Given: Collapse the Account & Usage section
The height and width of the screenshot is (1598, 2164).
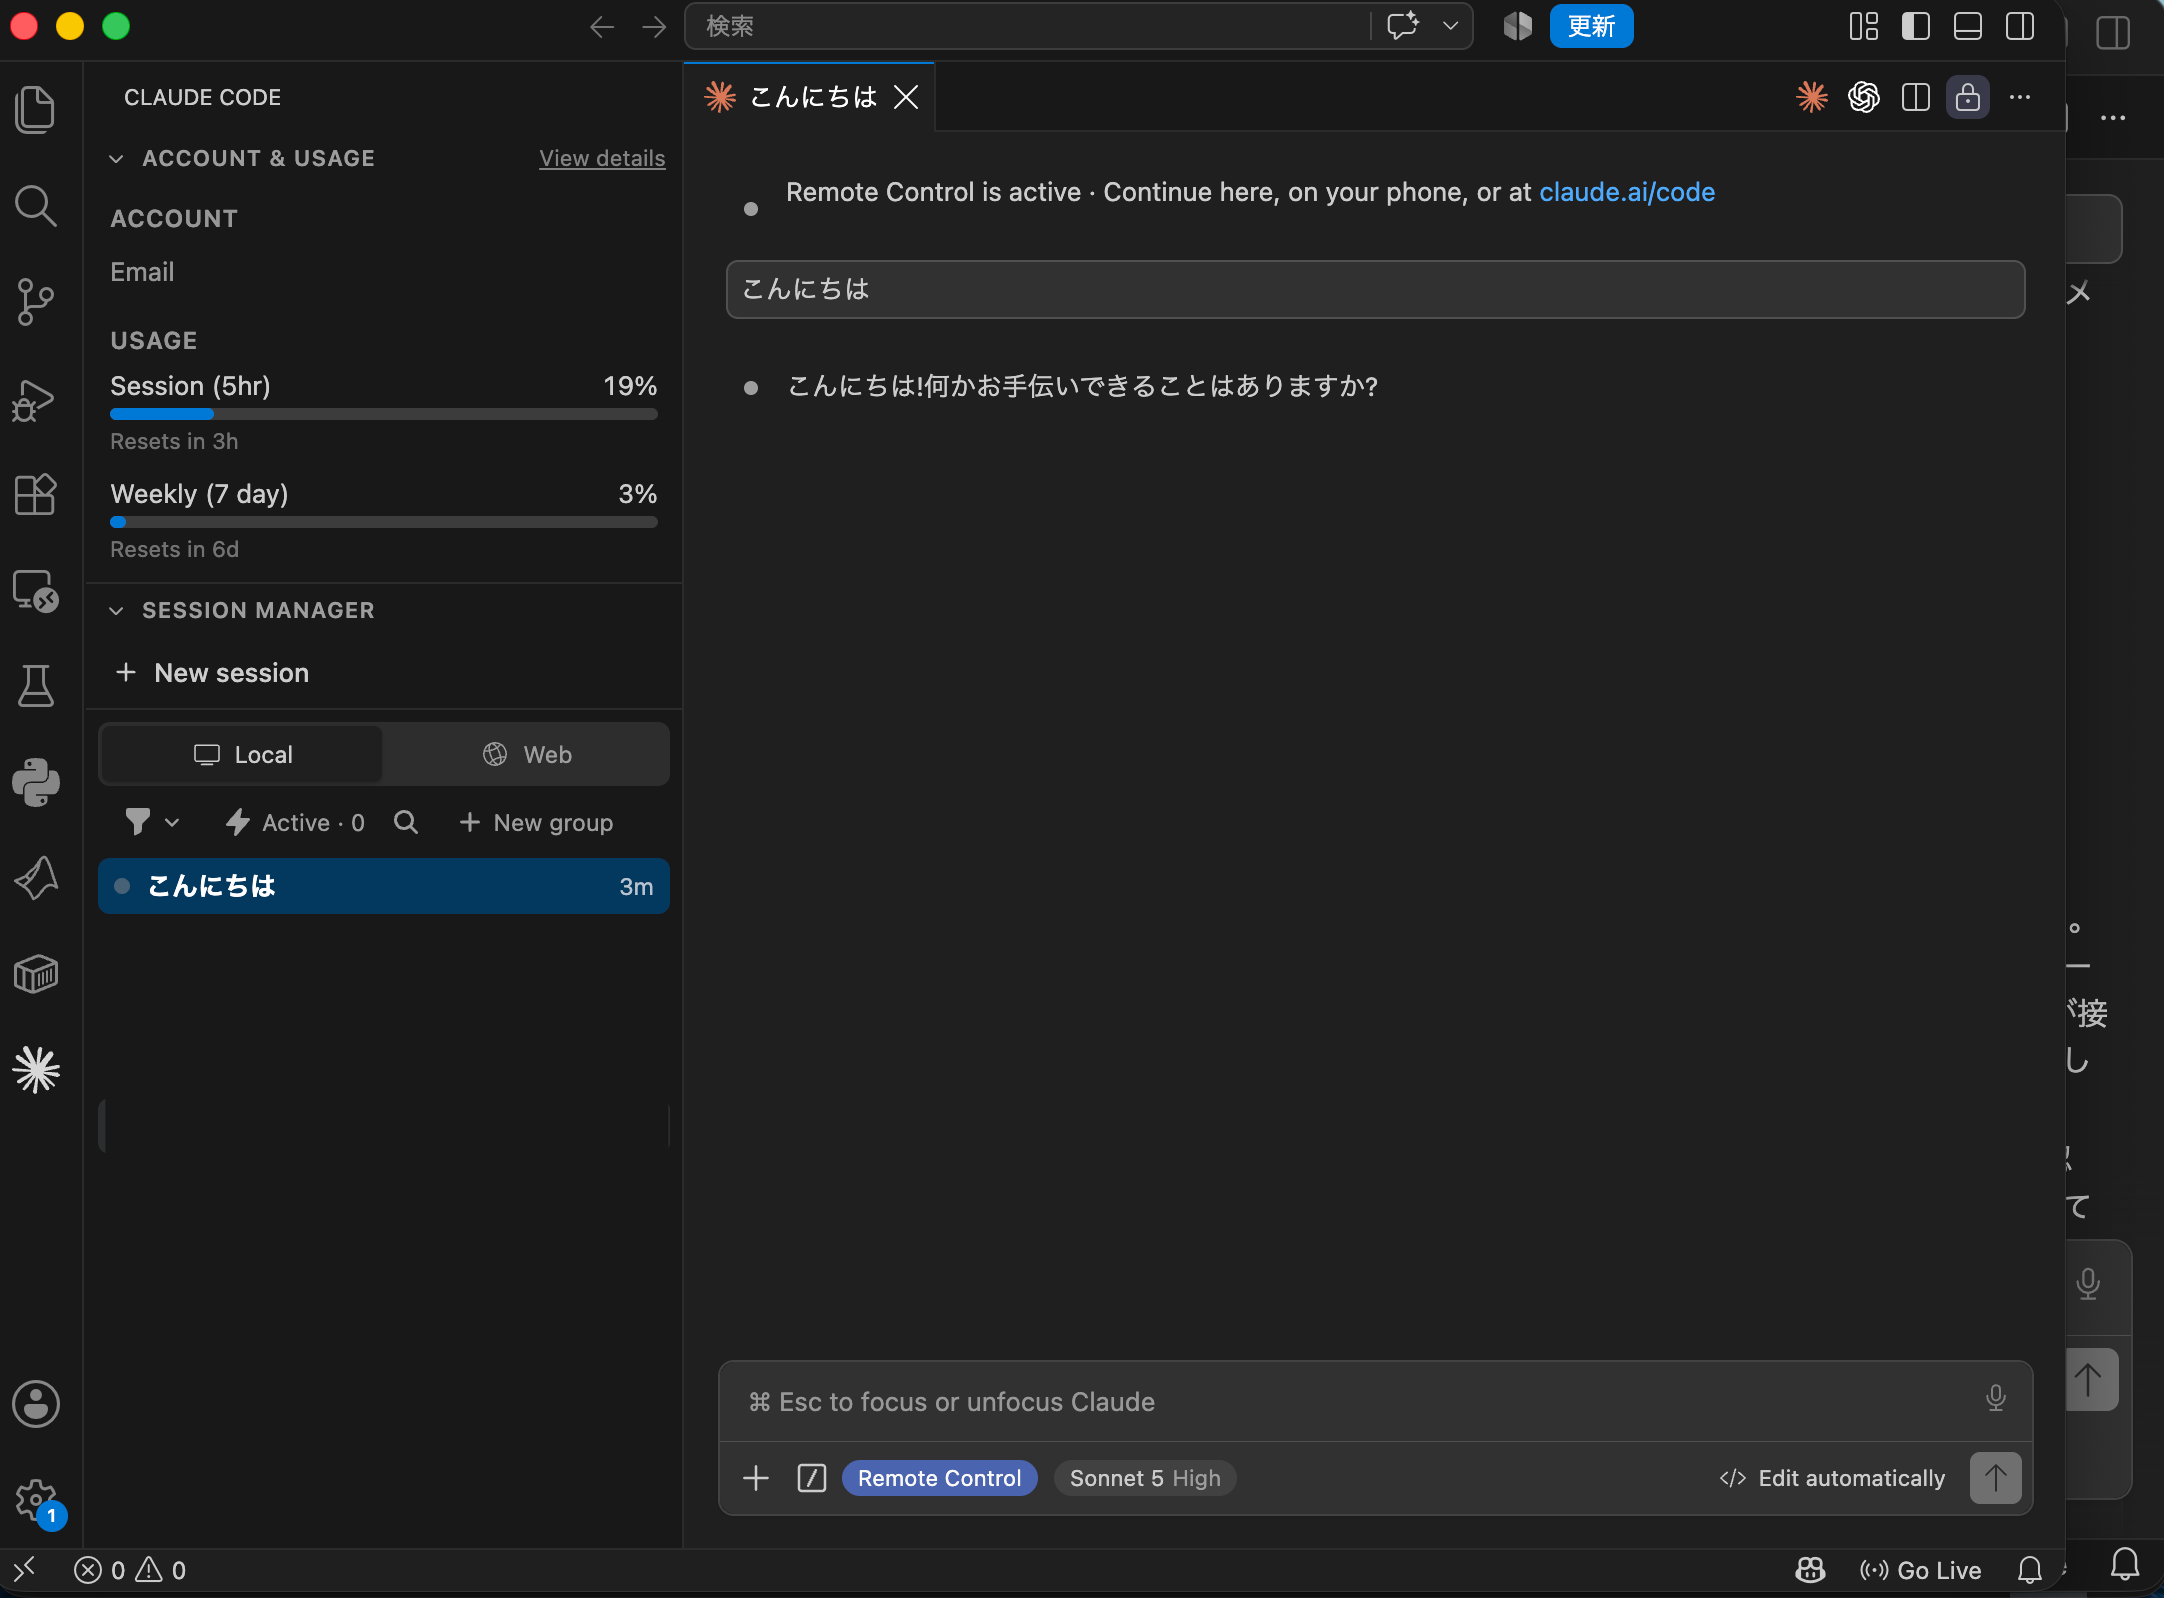Looking at the screenshot, I should pos(116,158).
